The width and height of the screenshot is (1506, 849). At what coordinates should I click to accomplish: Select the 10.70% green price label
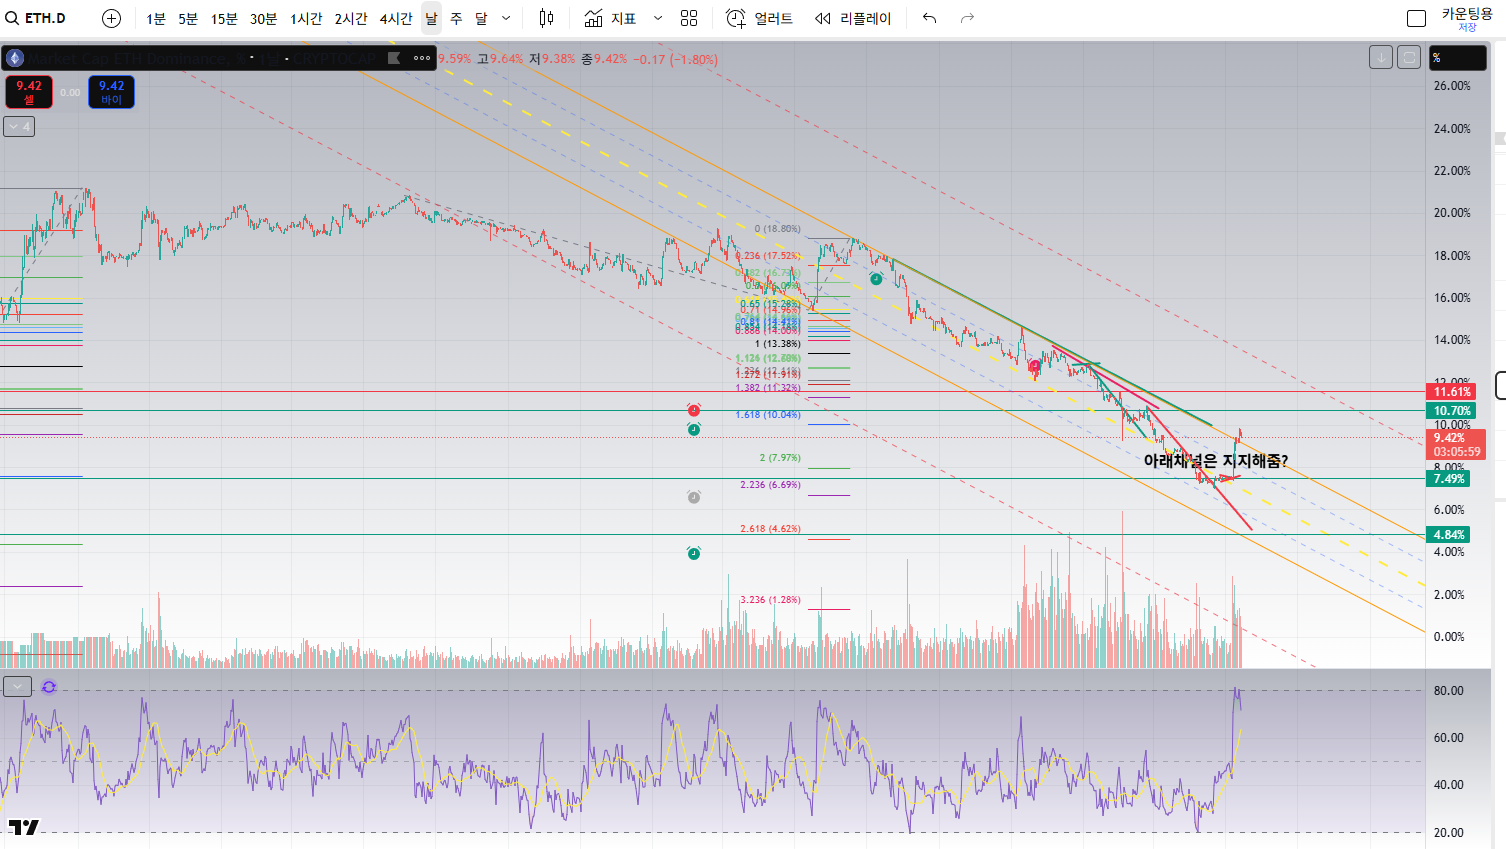click(x=1452, y=411)
